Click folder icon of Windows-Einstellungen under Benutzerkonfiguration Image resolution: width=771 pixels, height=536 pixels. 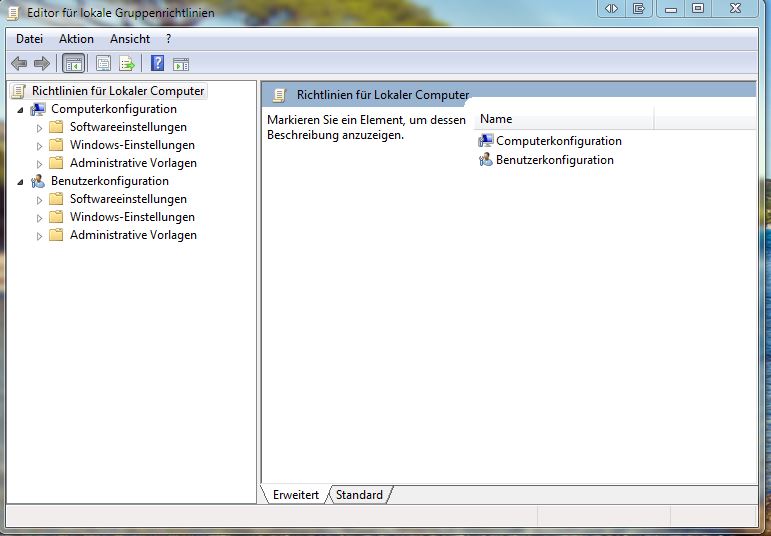(x=57, y=217)
